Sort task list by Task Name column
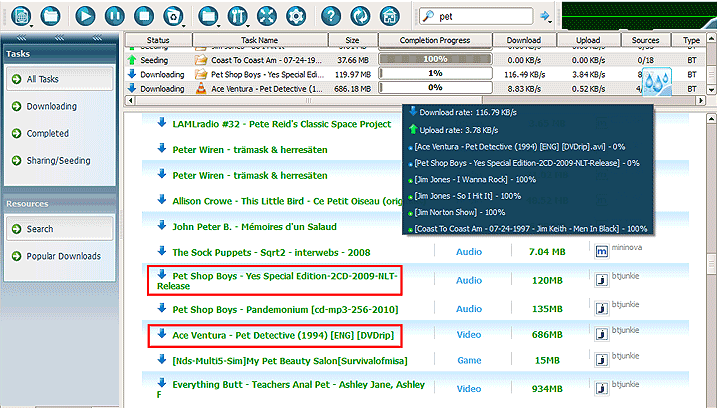The image size is (717, 408). (x=260, y=40)
